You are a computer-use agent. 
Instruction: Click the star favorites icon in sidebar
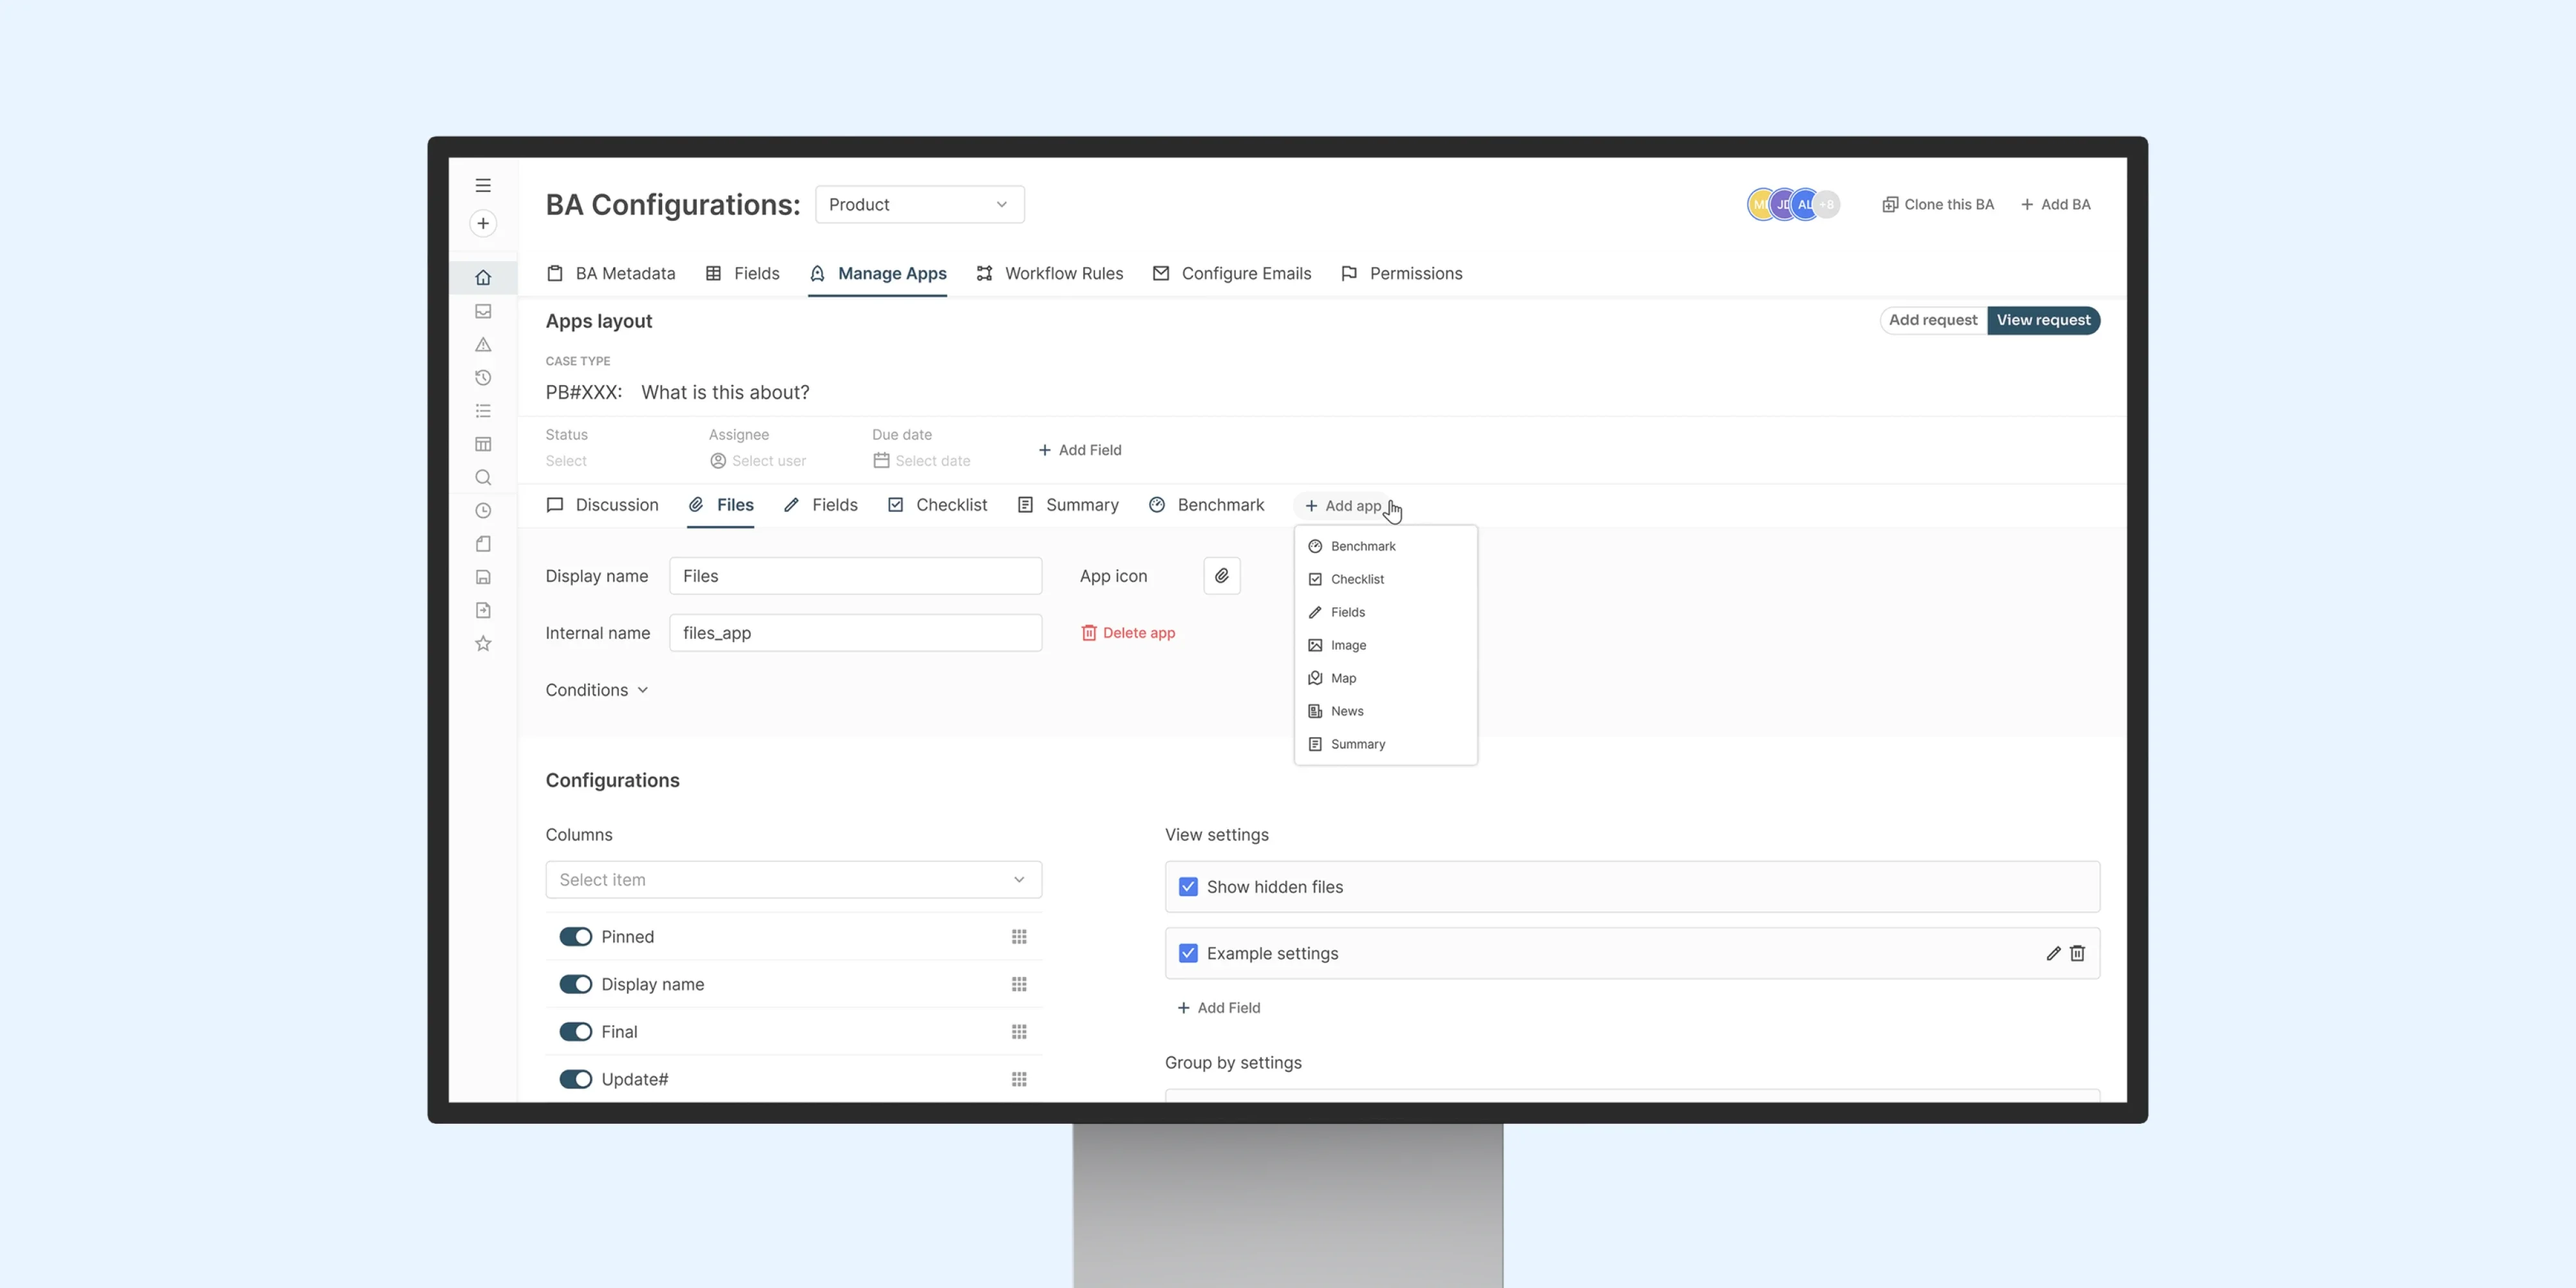tap(483, 643)
